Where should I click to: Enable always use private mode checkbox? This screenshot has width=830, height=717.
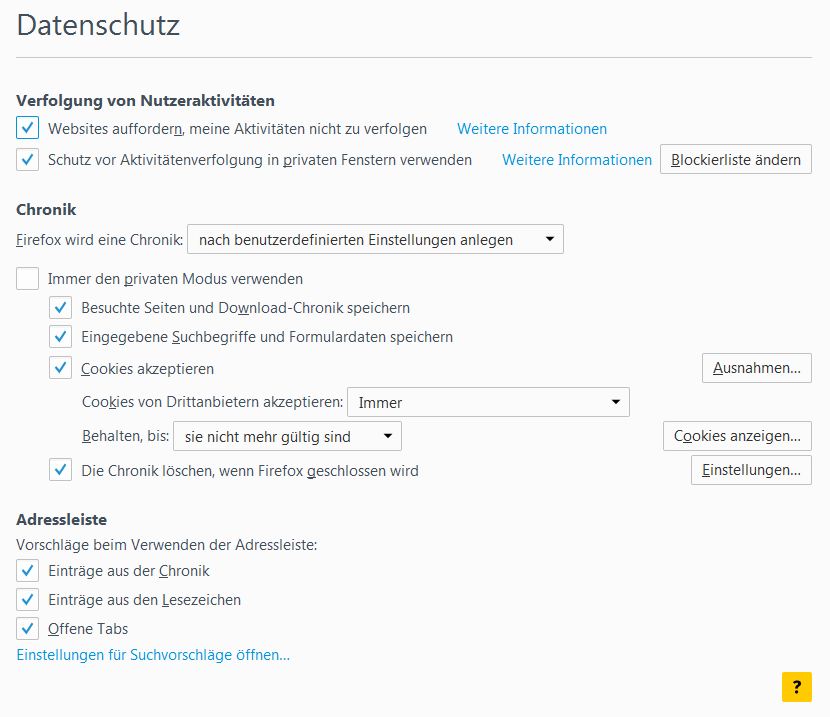point(28,279)
